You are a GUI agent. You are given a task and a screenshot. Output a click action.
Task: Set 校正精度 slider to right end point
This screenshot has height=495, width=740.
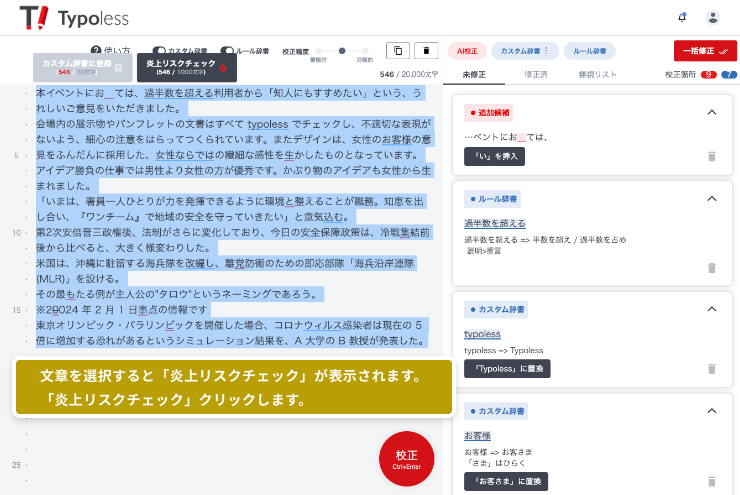click(x=365, y=50)
